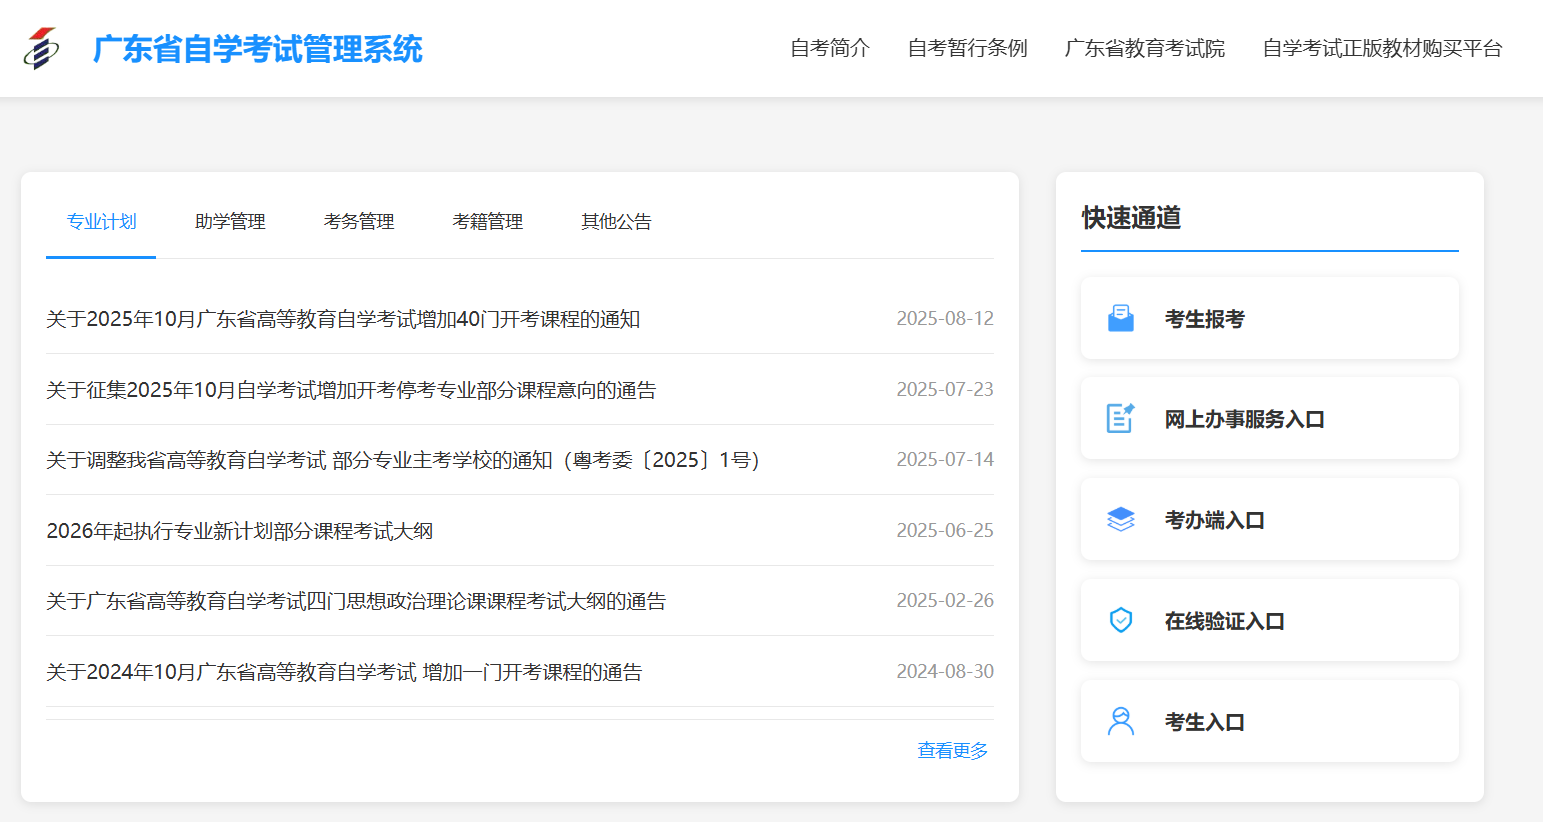The image size is (1543, 822).
Task: Switch to the 考务管理 tab
Action: [x=359, y=222]
